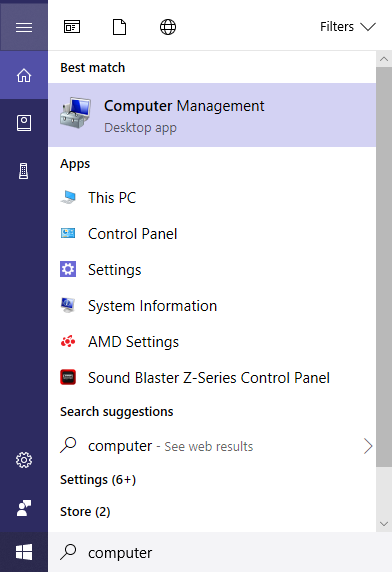Click the results scrollbar thumb

coord(384,267)
